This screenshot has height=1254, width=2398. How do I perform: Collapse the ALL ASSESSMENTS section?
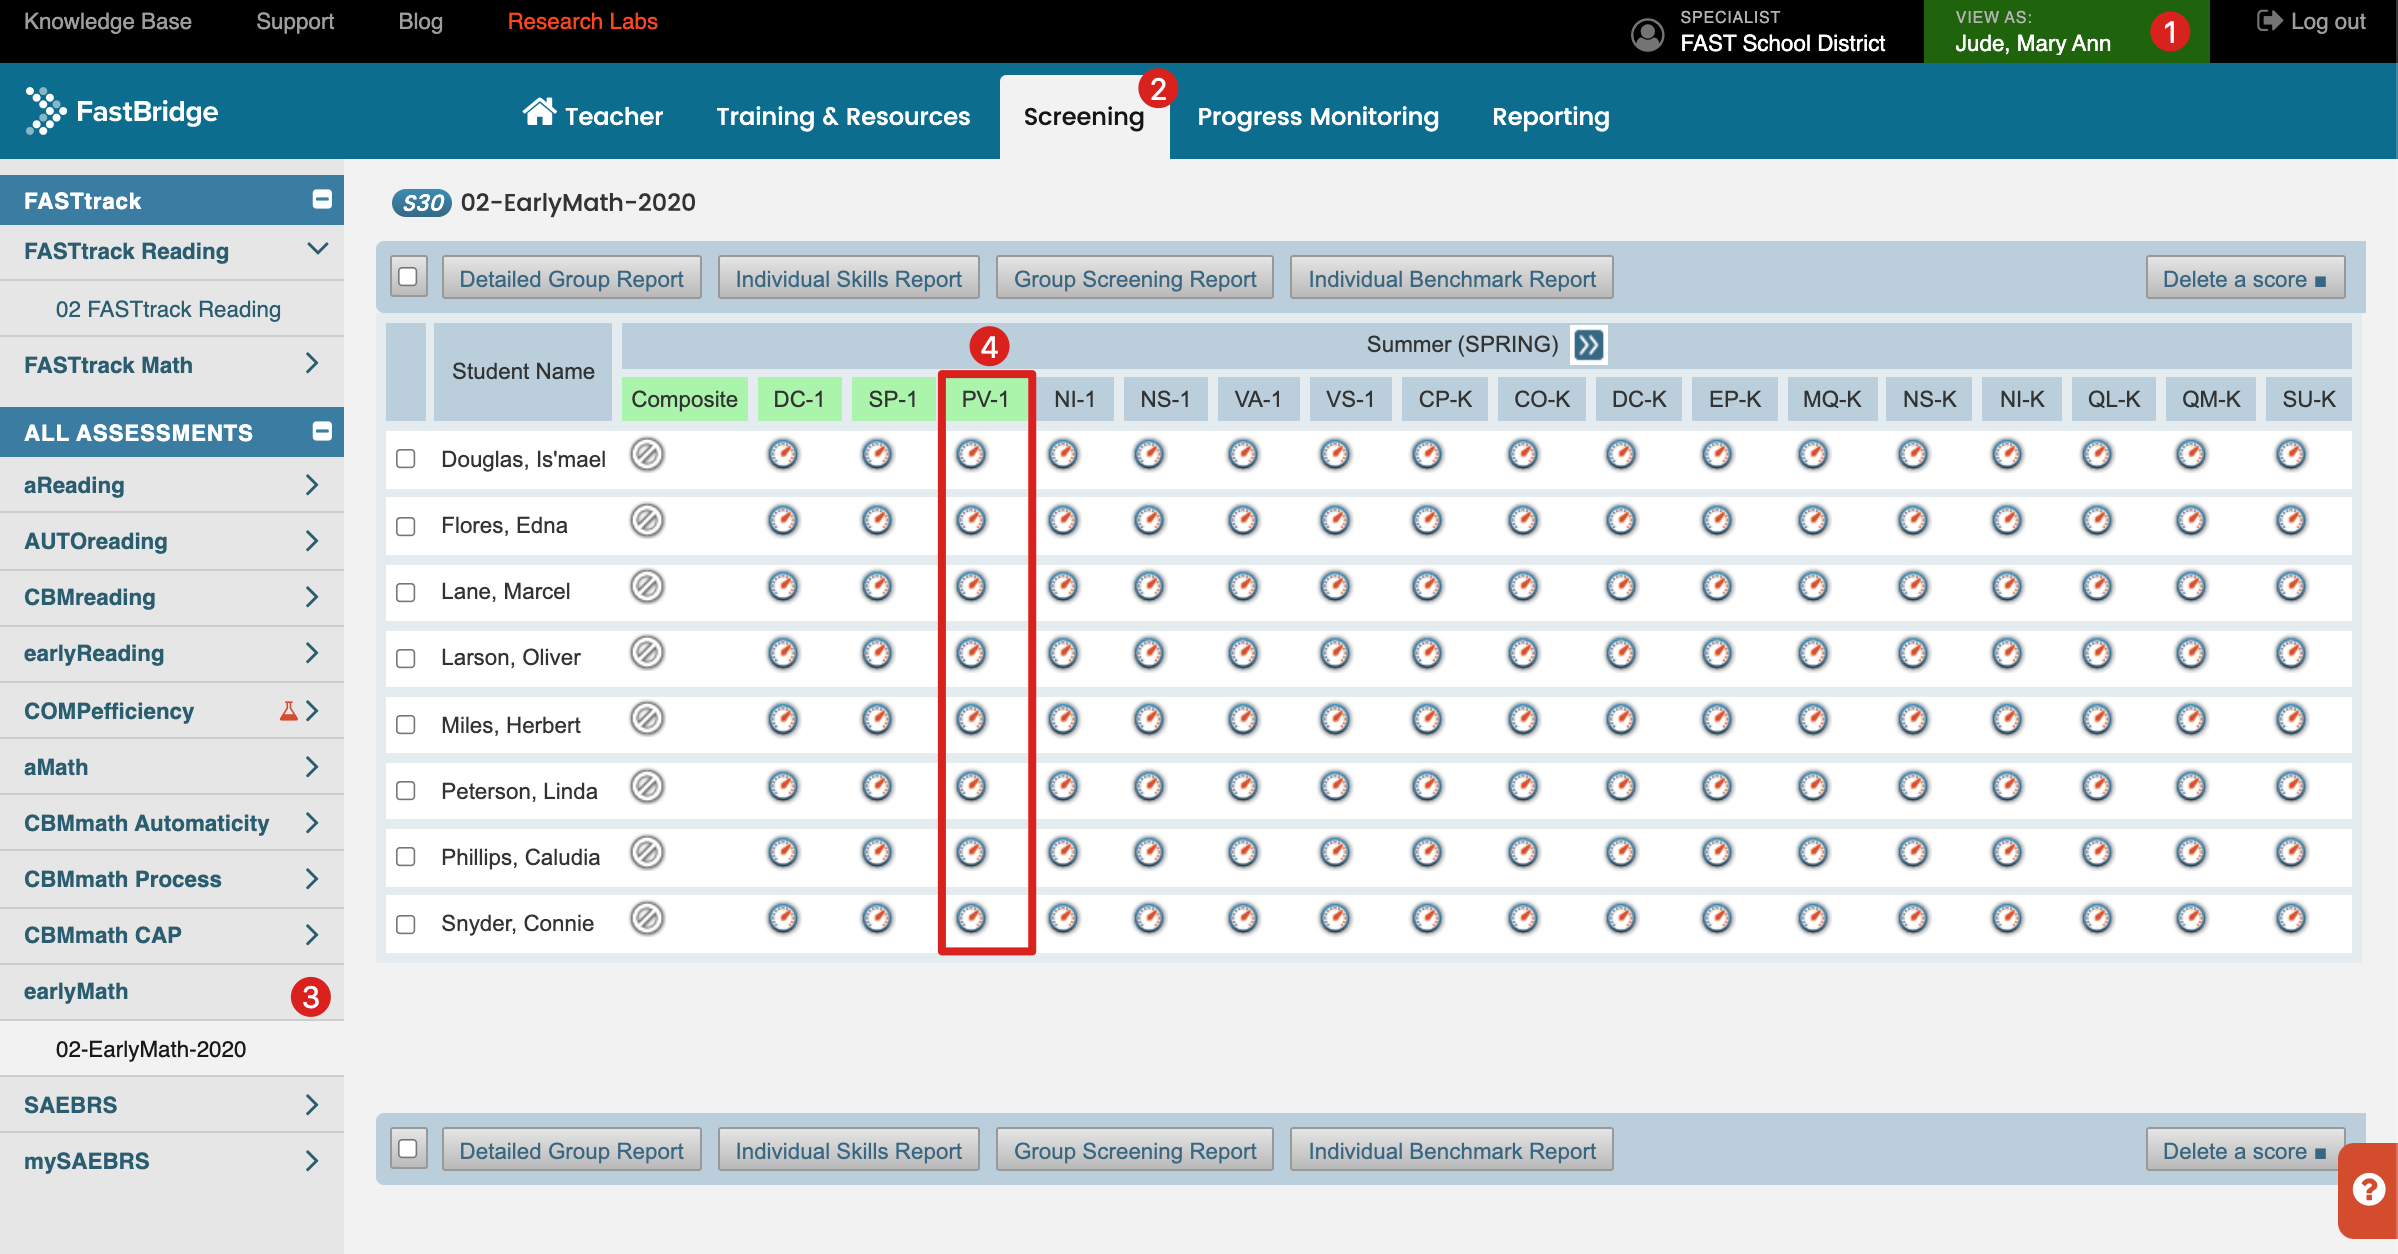(x=322, y=431)
